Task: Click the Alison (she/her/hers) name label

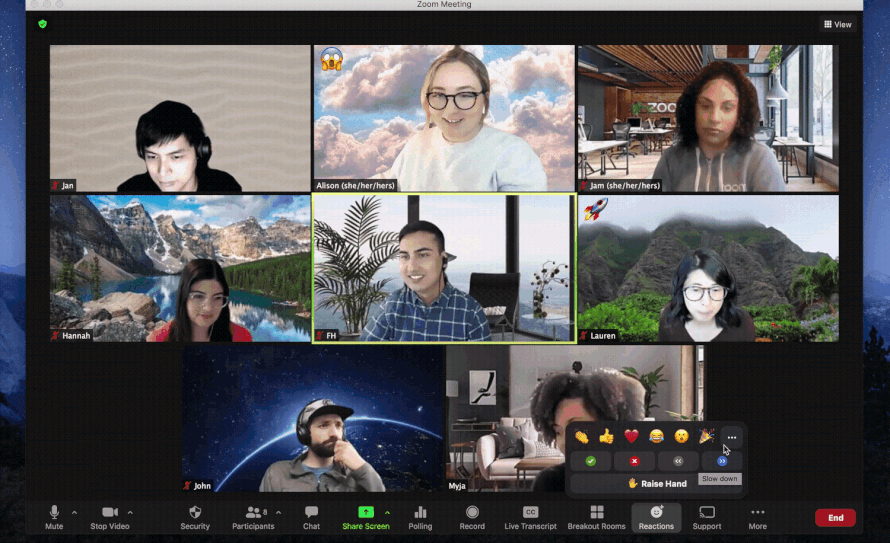Action: point(355,186)
